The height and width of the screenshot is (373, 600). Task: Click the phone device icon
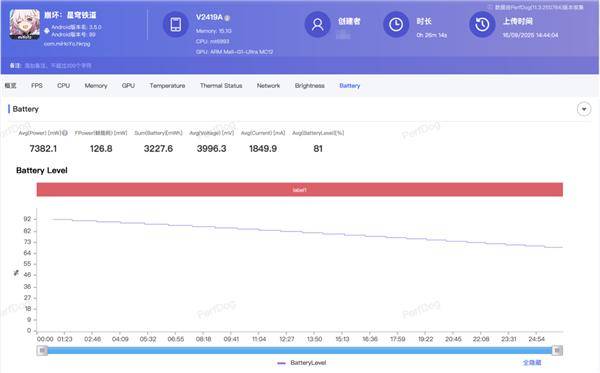(x=176, y=24)
